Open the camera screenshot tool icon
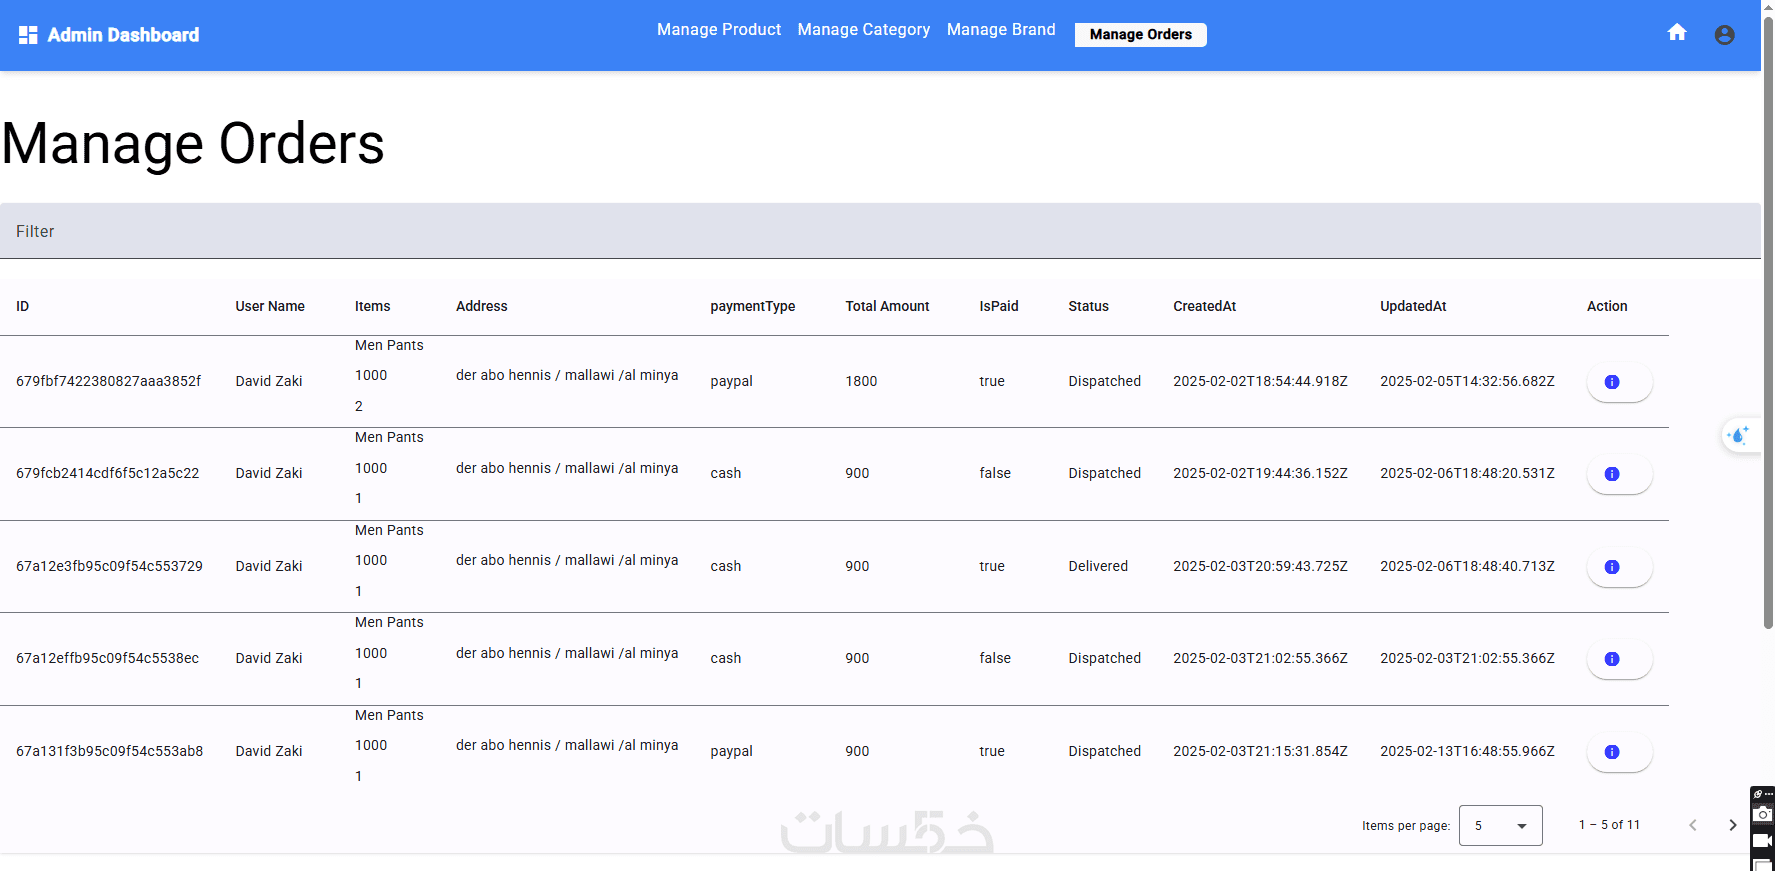 1763,814
